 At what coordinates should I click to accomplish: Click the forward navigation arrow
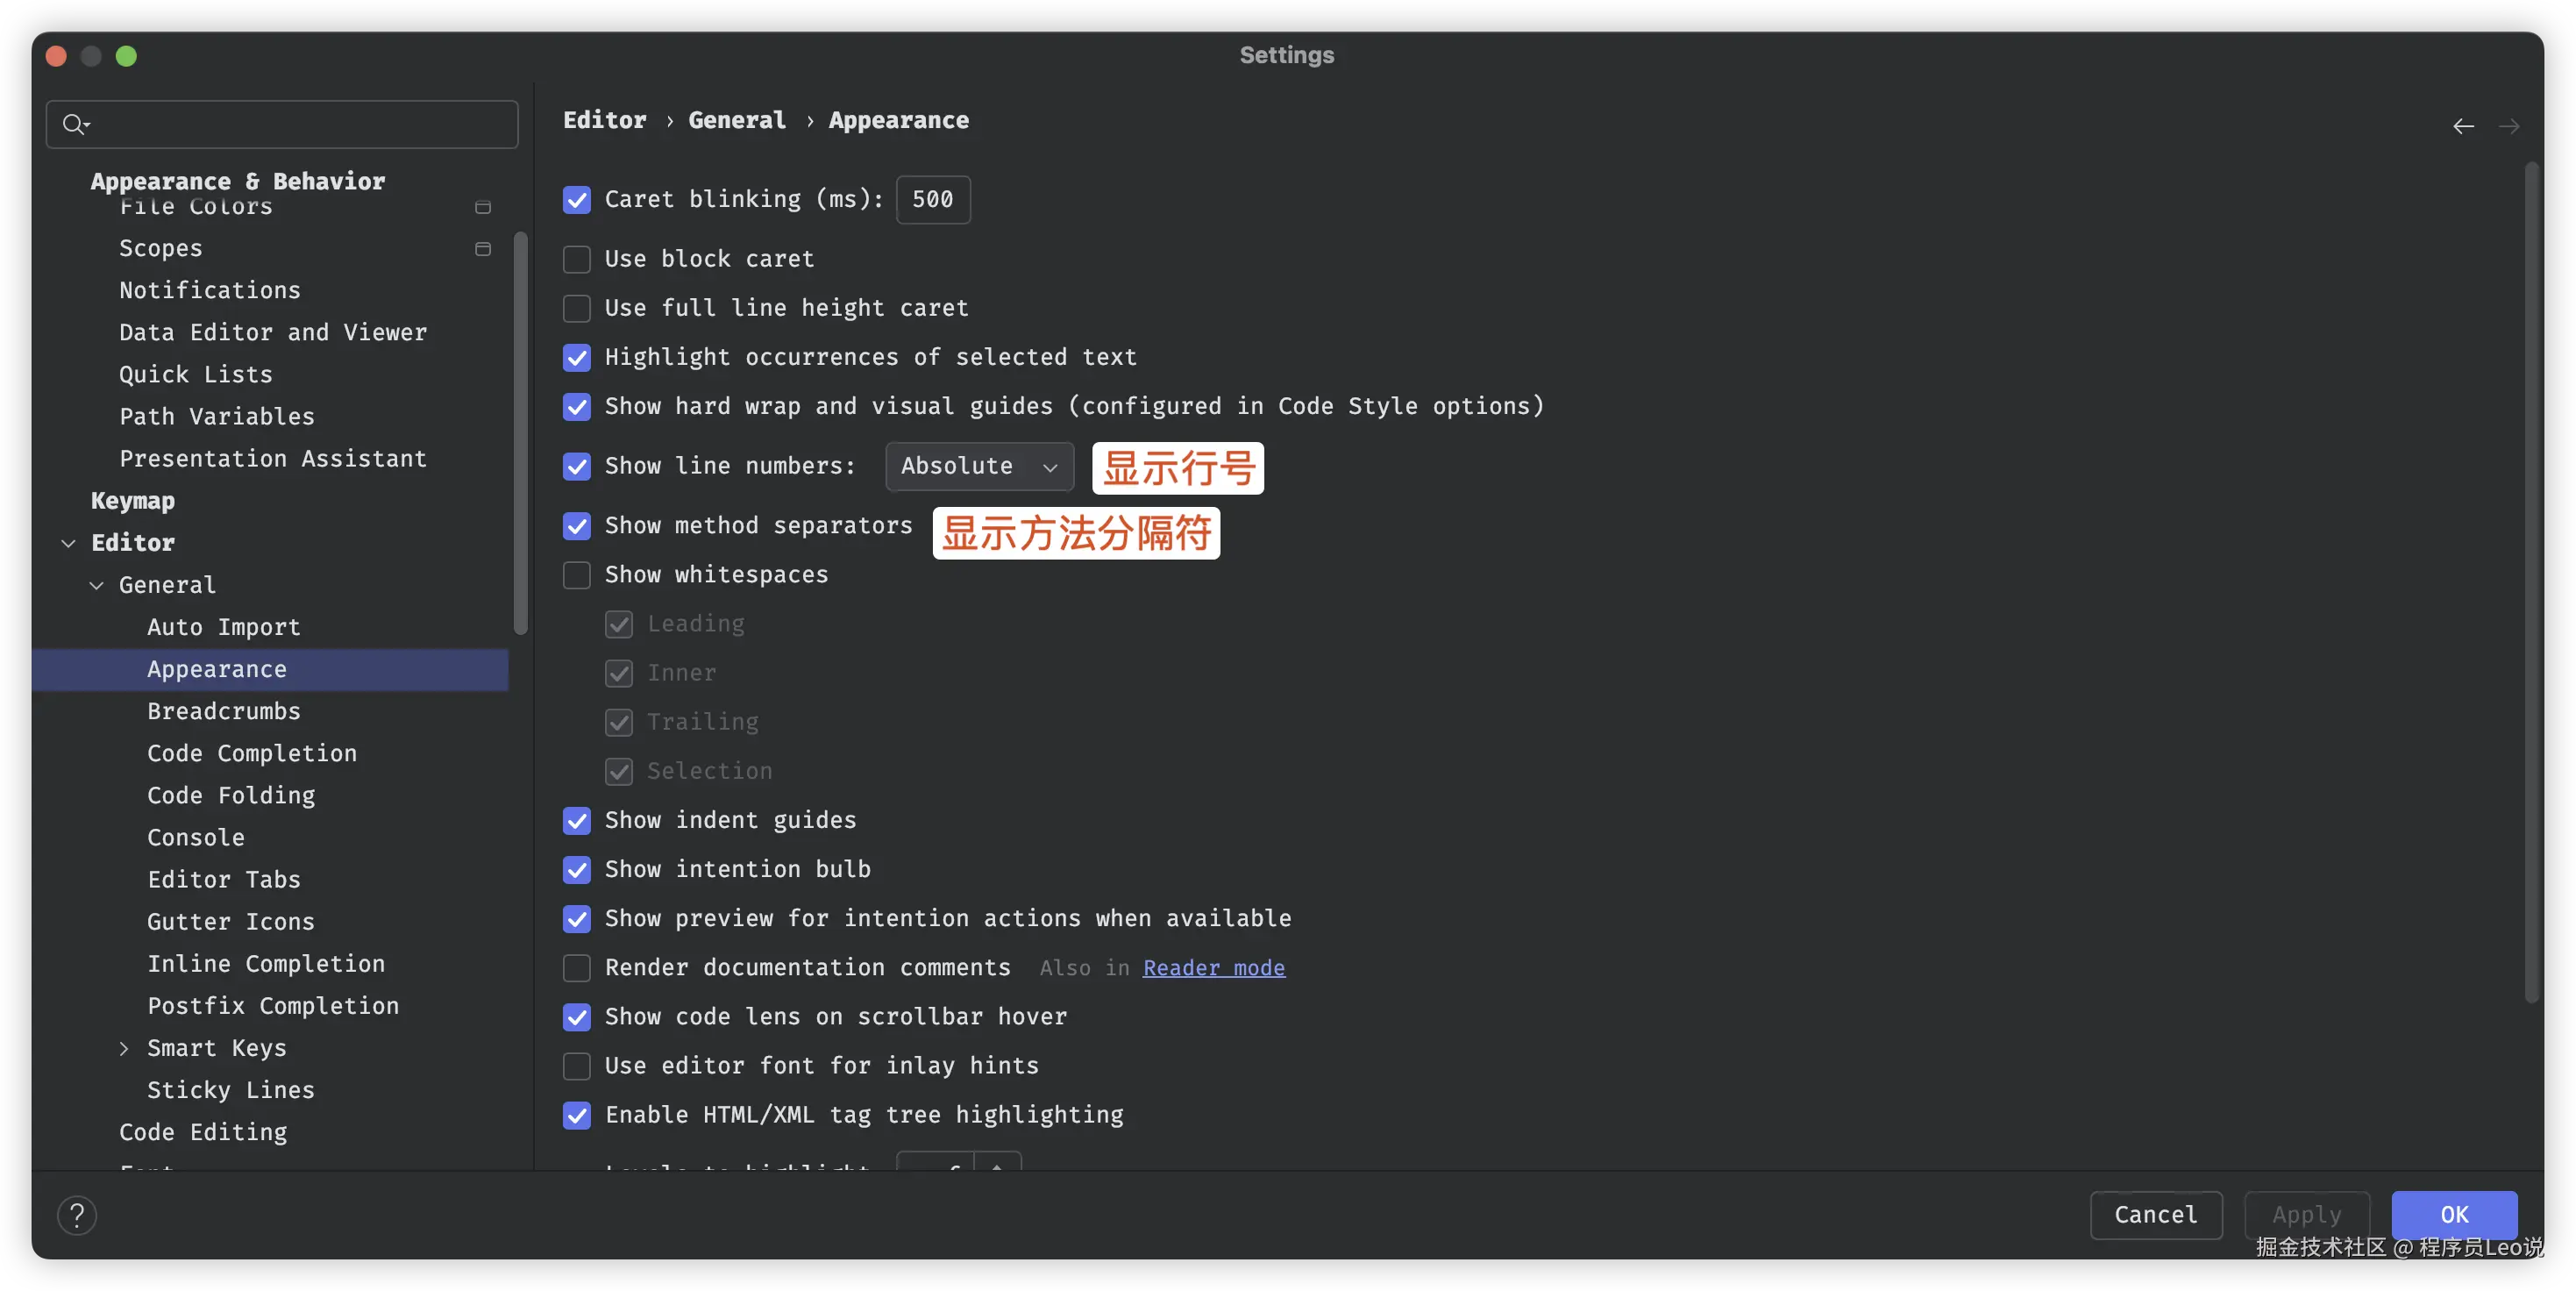coord(2509,126)
